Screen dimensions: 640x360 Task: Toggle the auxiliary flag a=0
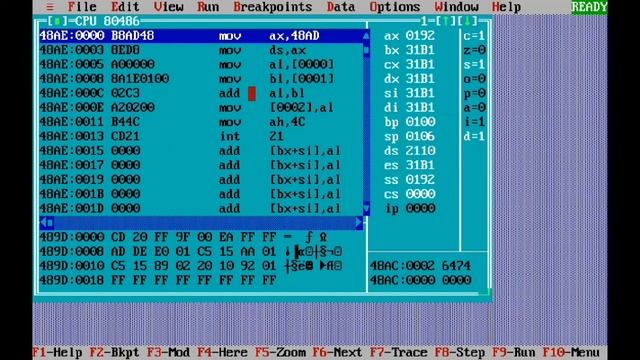(474, 108)
